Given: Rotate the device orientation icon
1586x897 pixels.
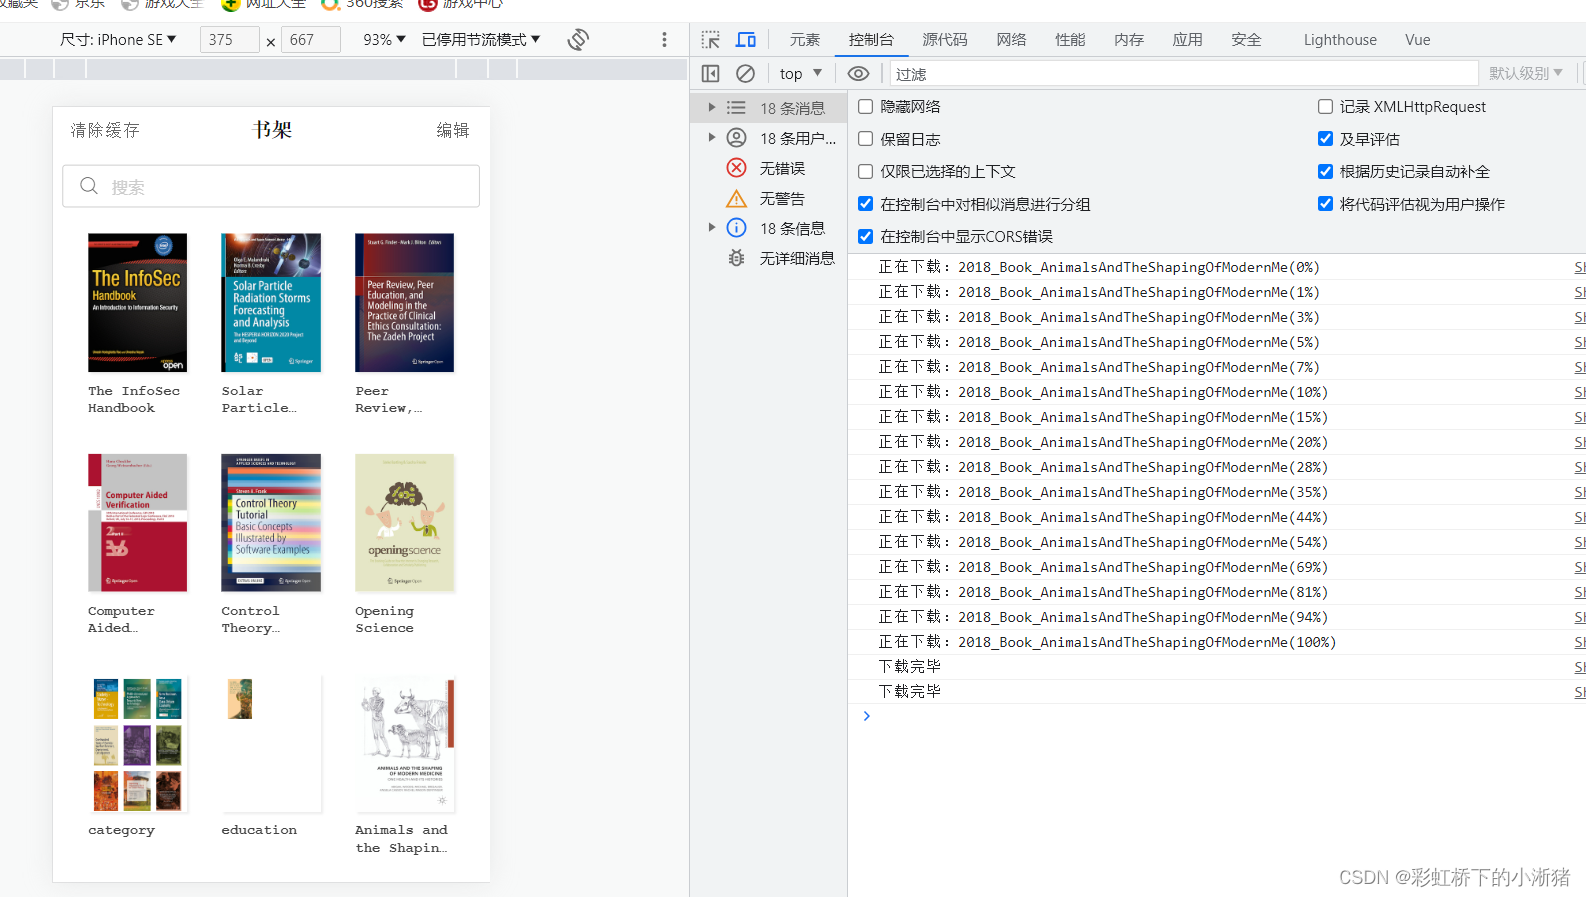Looking at the screenshot, I should pos(578,40).
